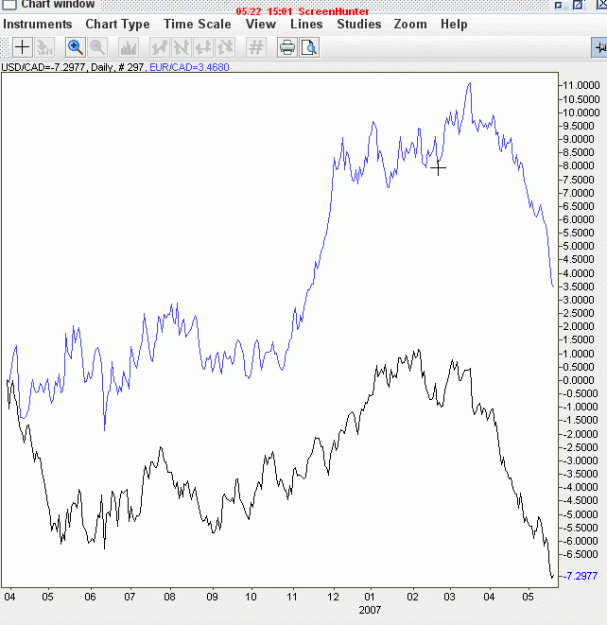Open the View menu
Screen dimensions: 607x625
click(x=261, y=24)
